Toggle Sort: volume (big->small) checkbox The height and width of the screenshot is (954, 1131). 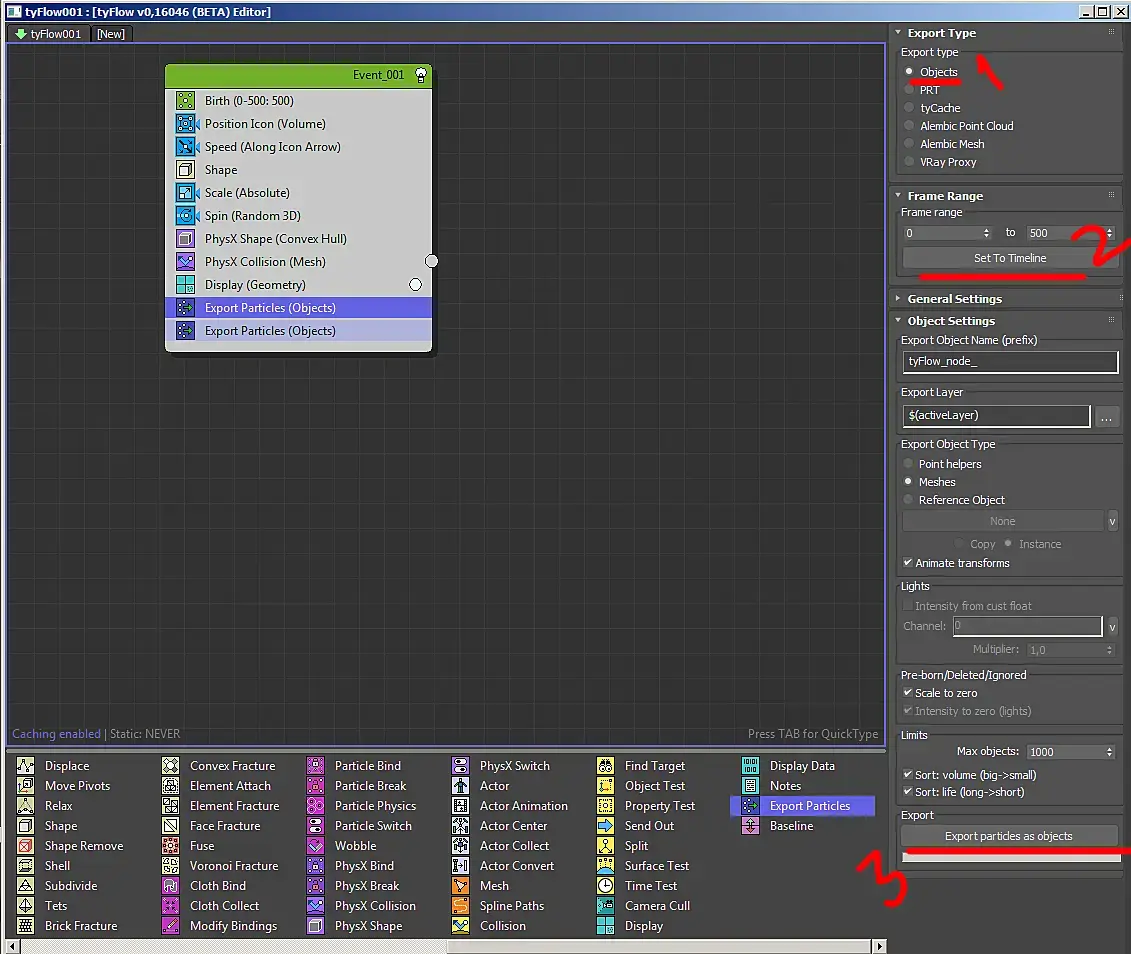click(908, 774)
